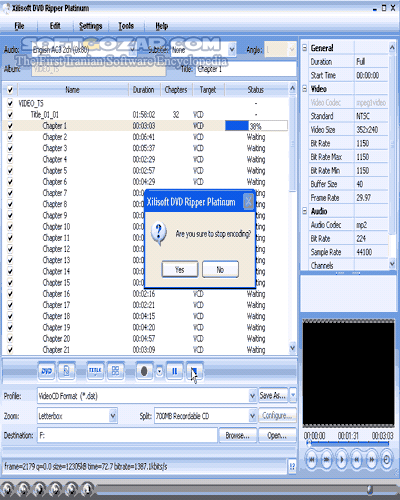Click the open IFO file toolbar icon
The height and width of the screenshot is (500, 400).
click(66, 371)
